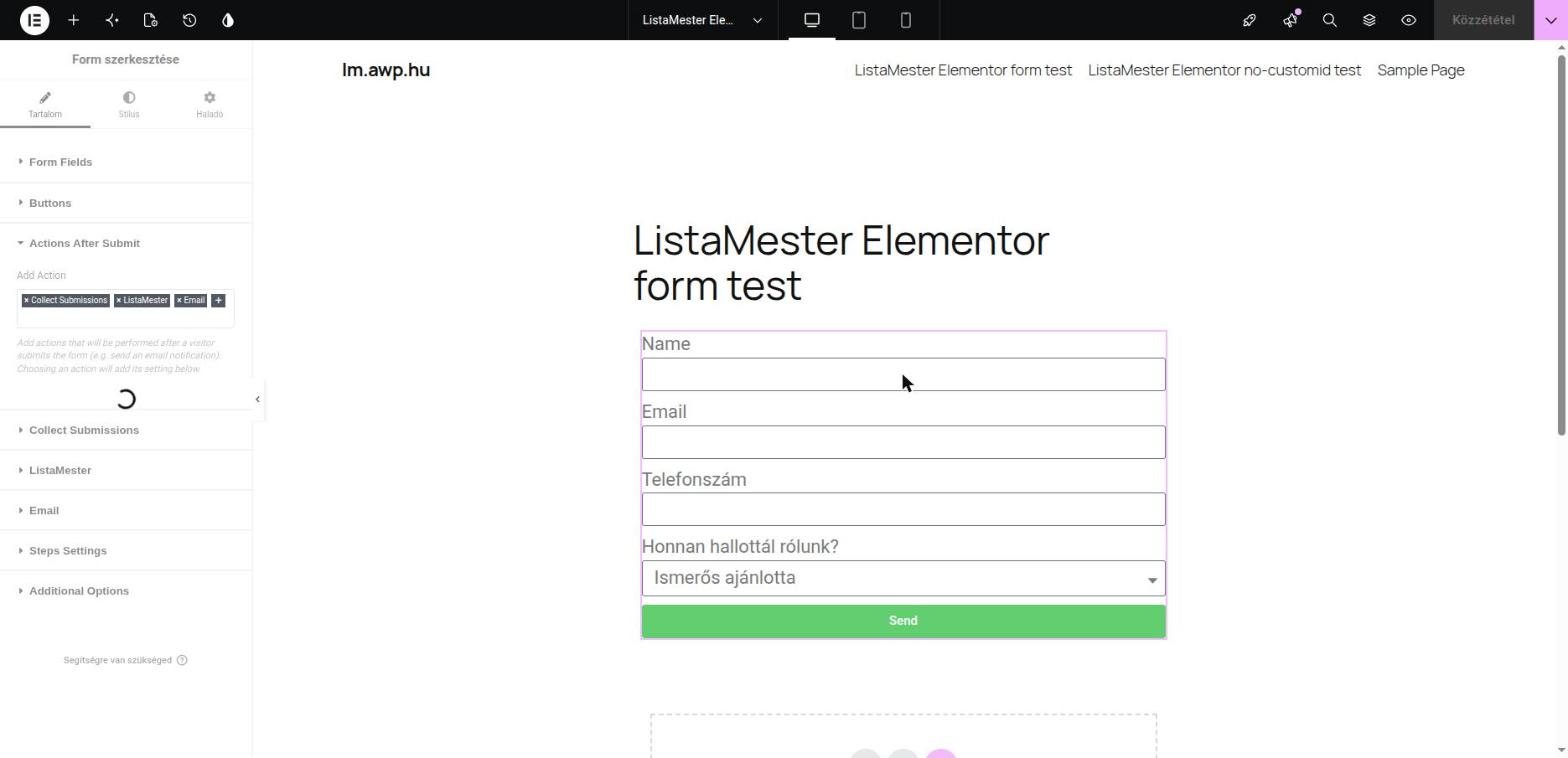Click the green Send button
The width and height of the screenshot is (1568, 758).
903,621
